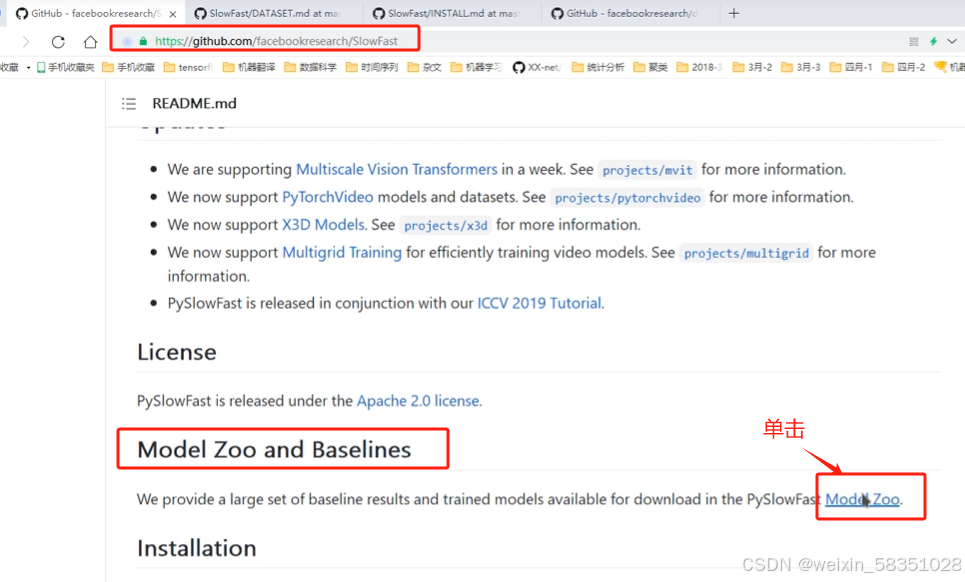
Task: Open the 时间序列 bookmark folder
Action: pyautogui.click(x=372, y=67)
